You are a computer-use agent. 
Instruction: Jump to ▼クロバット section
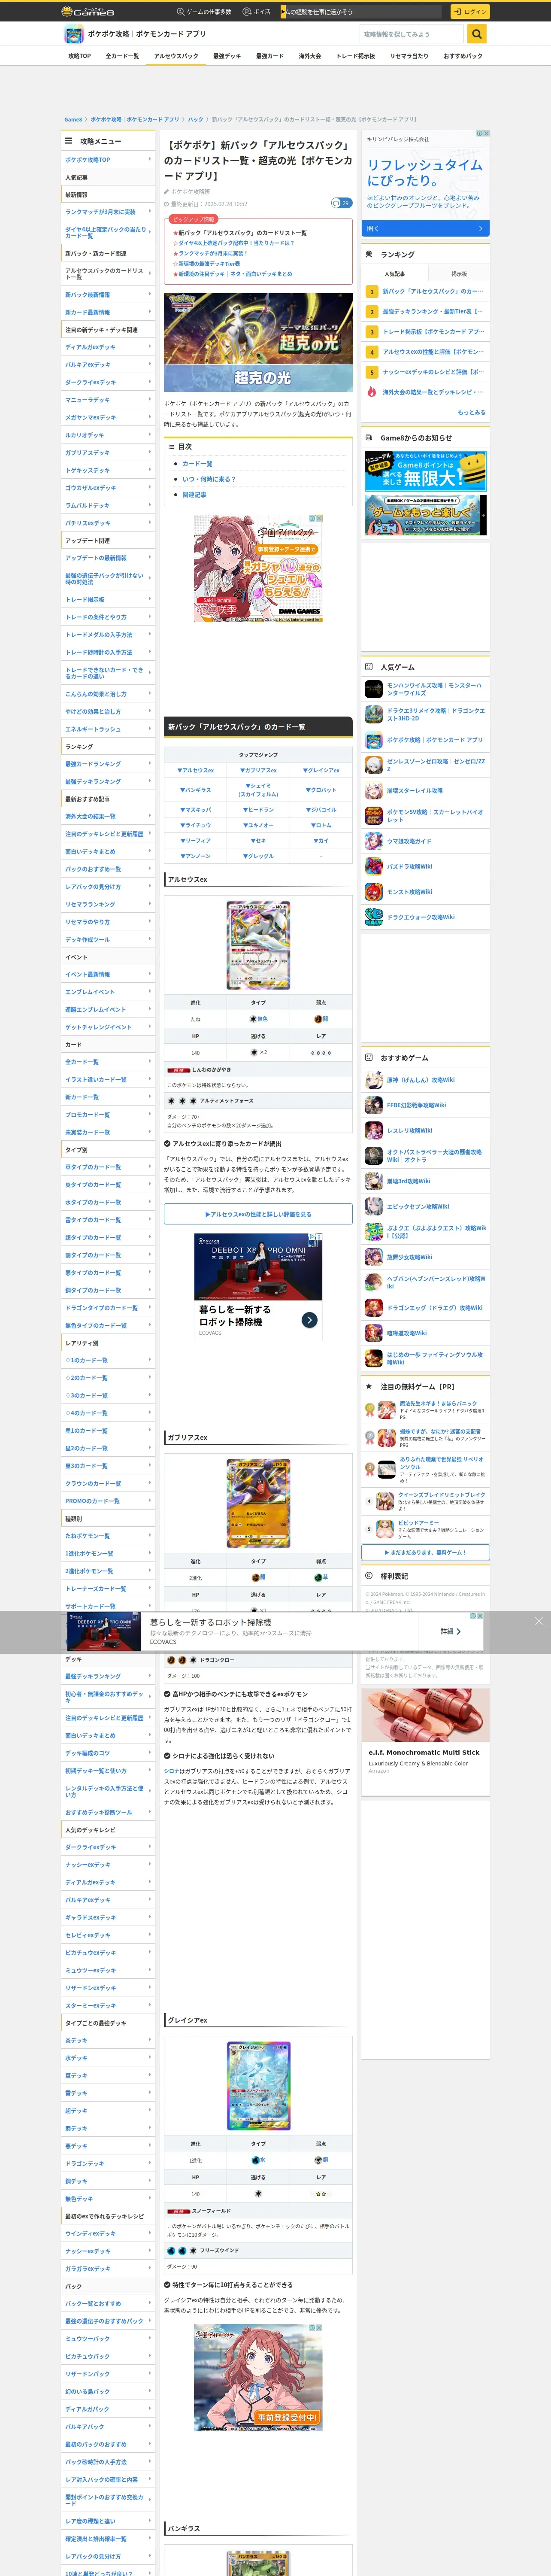pos(321,790)
